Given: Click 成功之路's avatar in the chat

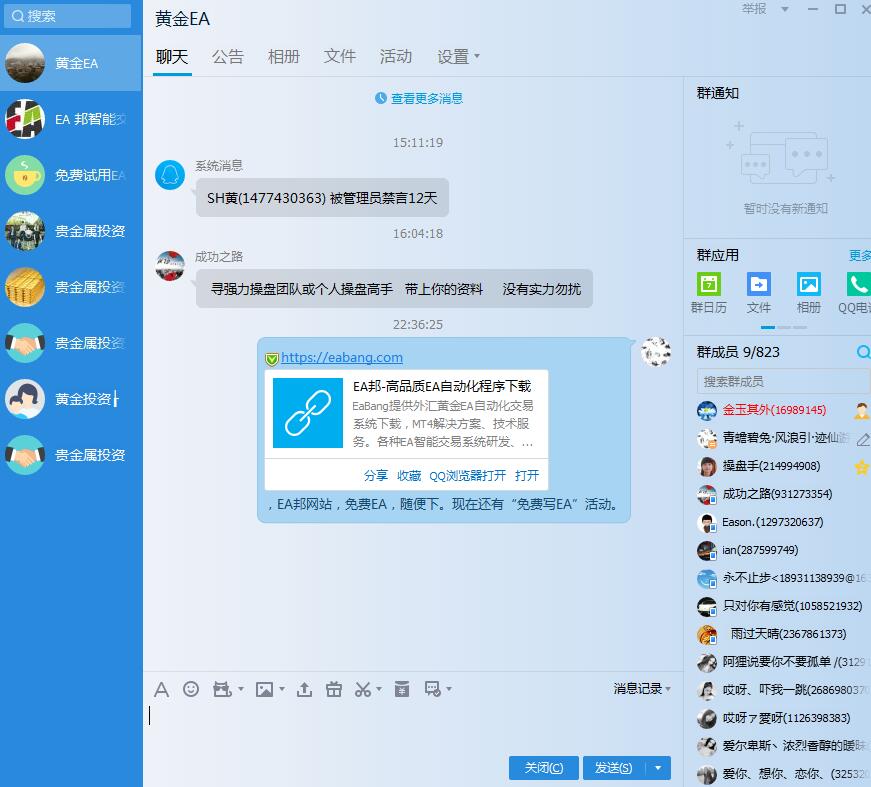Looking at the screenshot, I should 170,265.
